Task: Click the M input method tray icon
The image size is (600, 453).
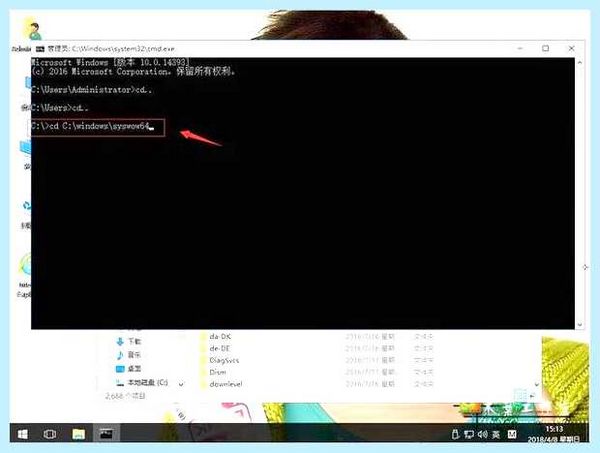Action: coord(512,434)
